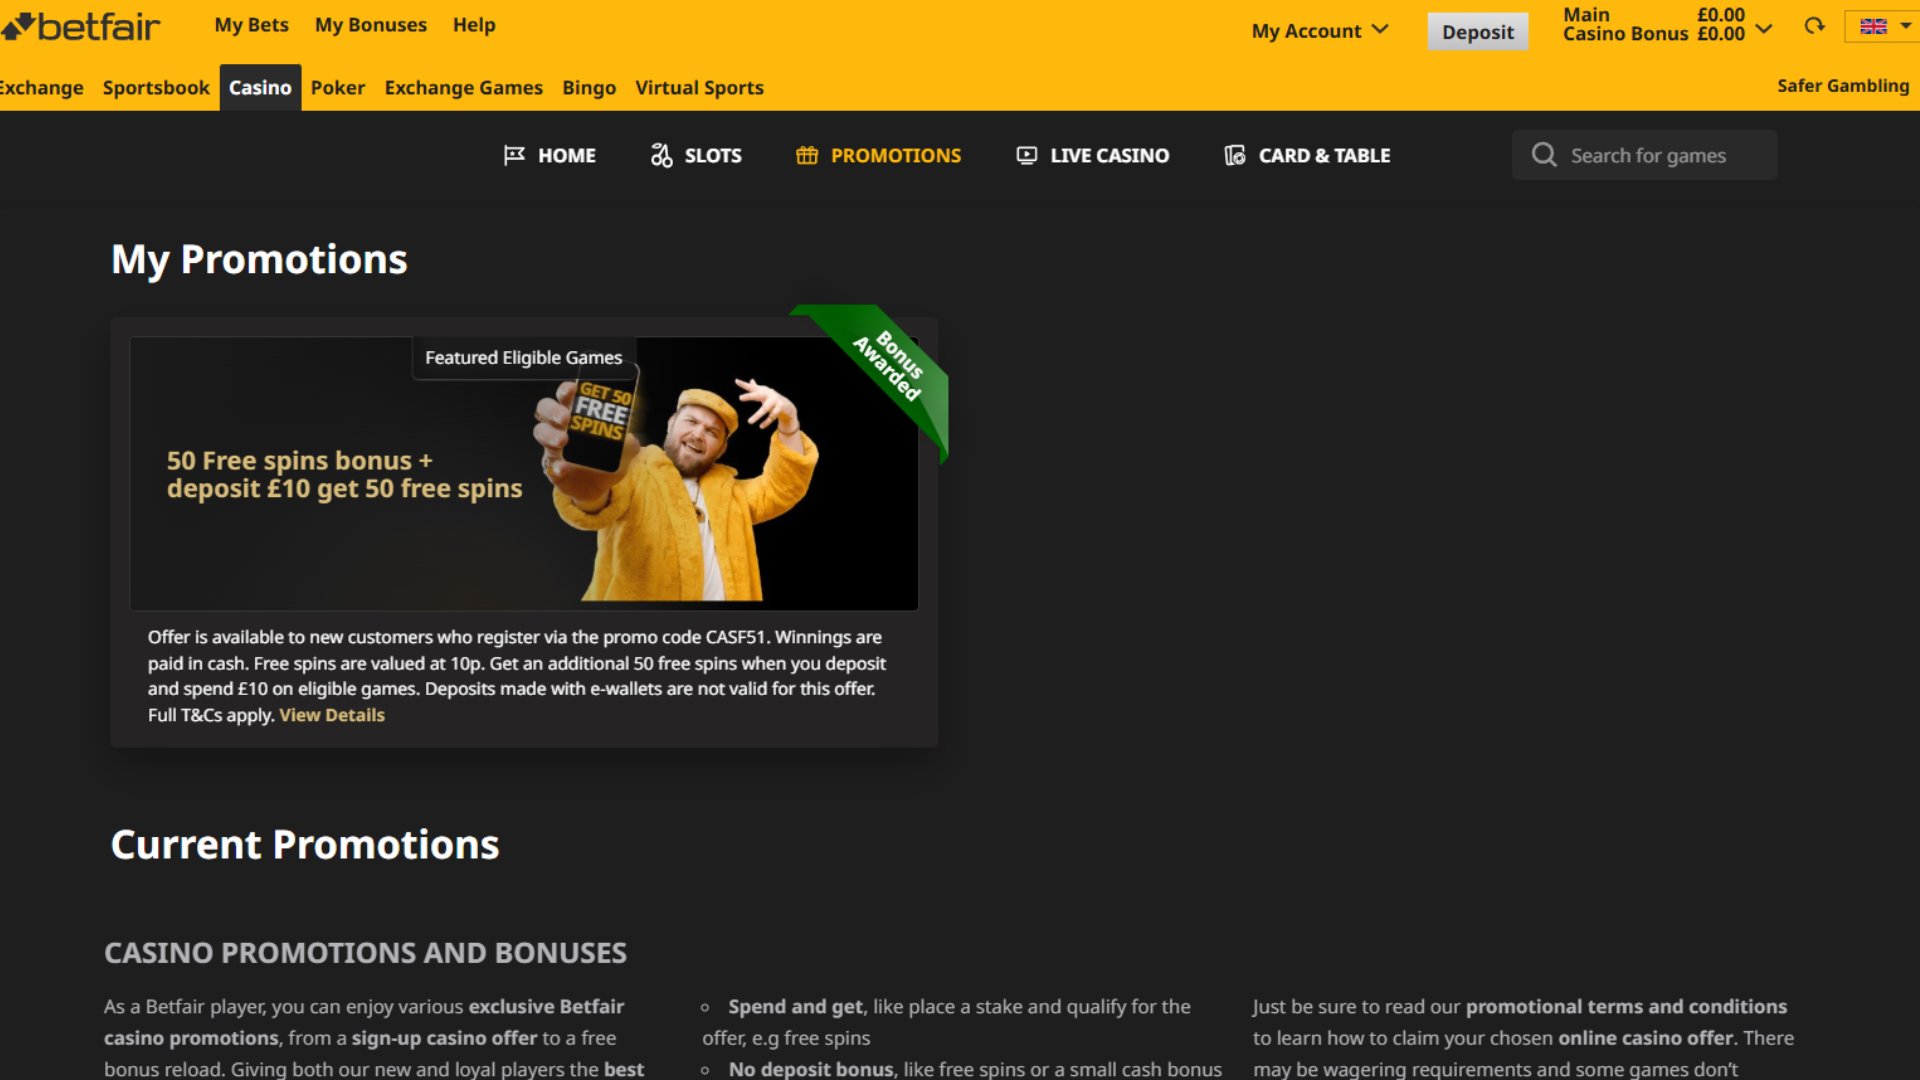Click the Promotions gift icon
The image size is (1920, 1080).
pyautogui.click(x=807, y=155)
